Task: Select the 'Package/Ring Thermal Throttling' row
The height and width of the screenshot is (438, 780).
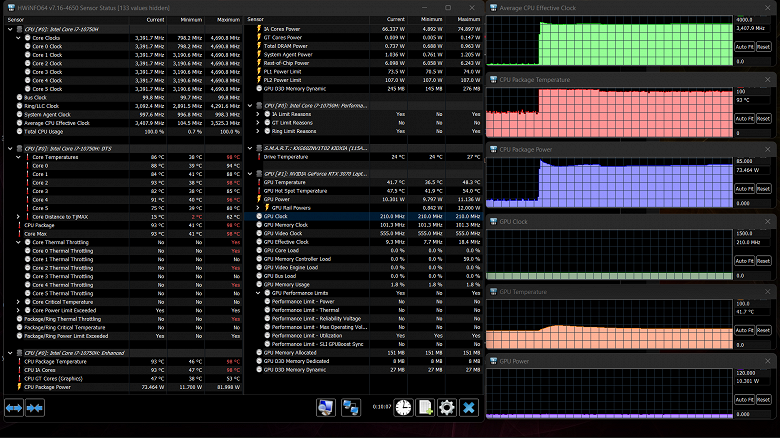Action: 123,319
